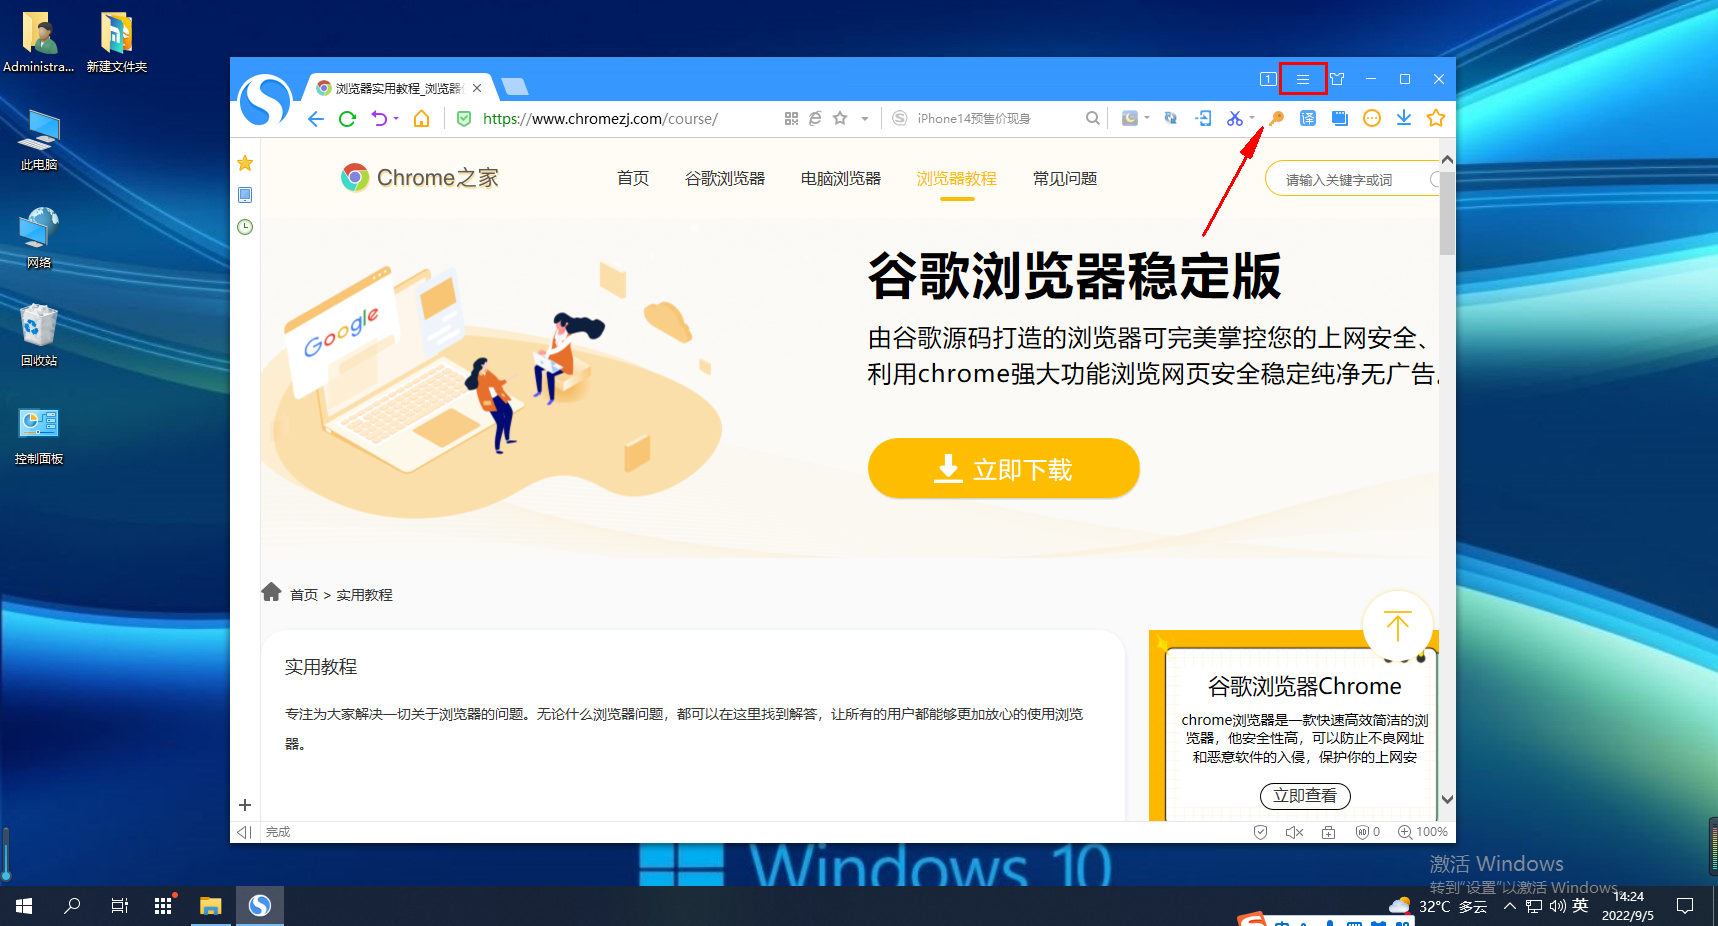Select 控制面板 desktop icon
1718x926 pixels.
point(39,435)
